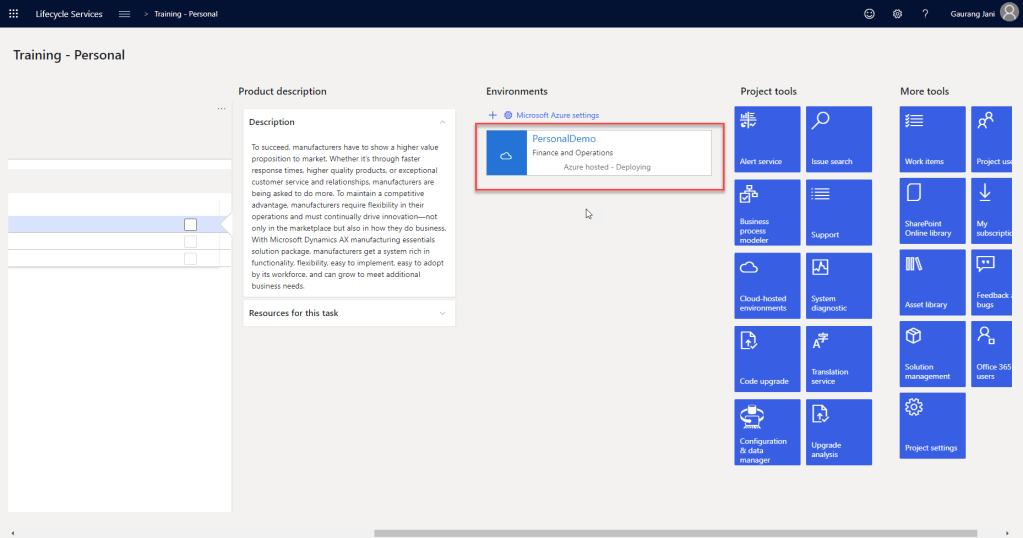Open the Issue search tile
This screenshot has height=538, width=1023.
[x=838, y=139]
